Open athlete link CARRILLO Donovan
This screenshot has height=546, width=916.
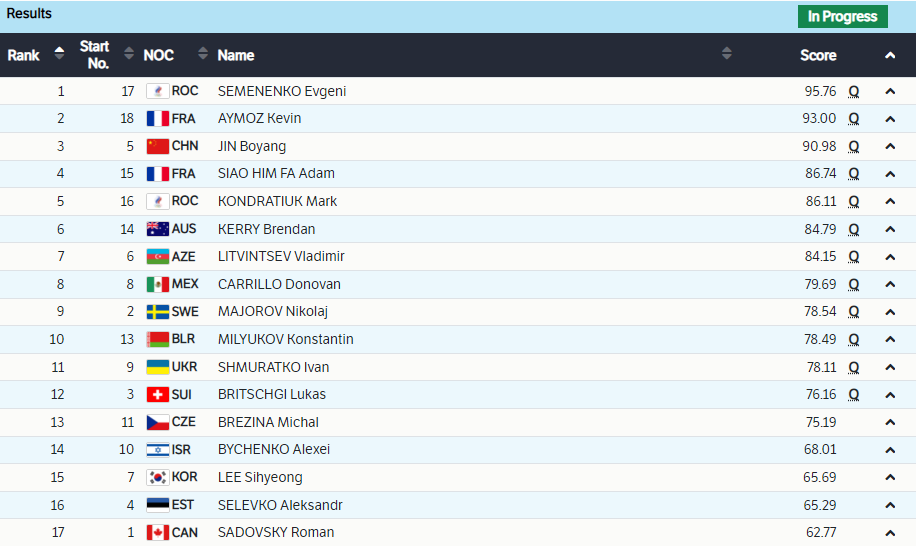[279, 284]
